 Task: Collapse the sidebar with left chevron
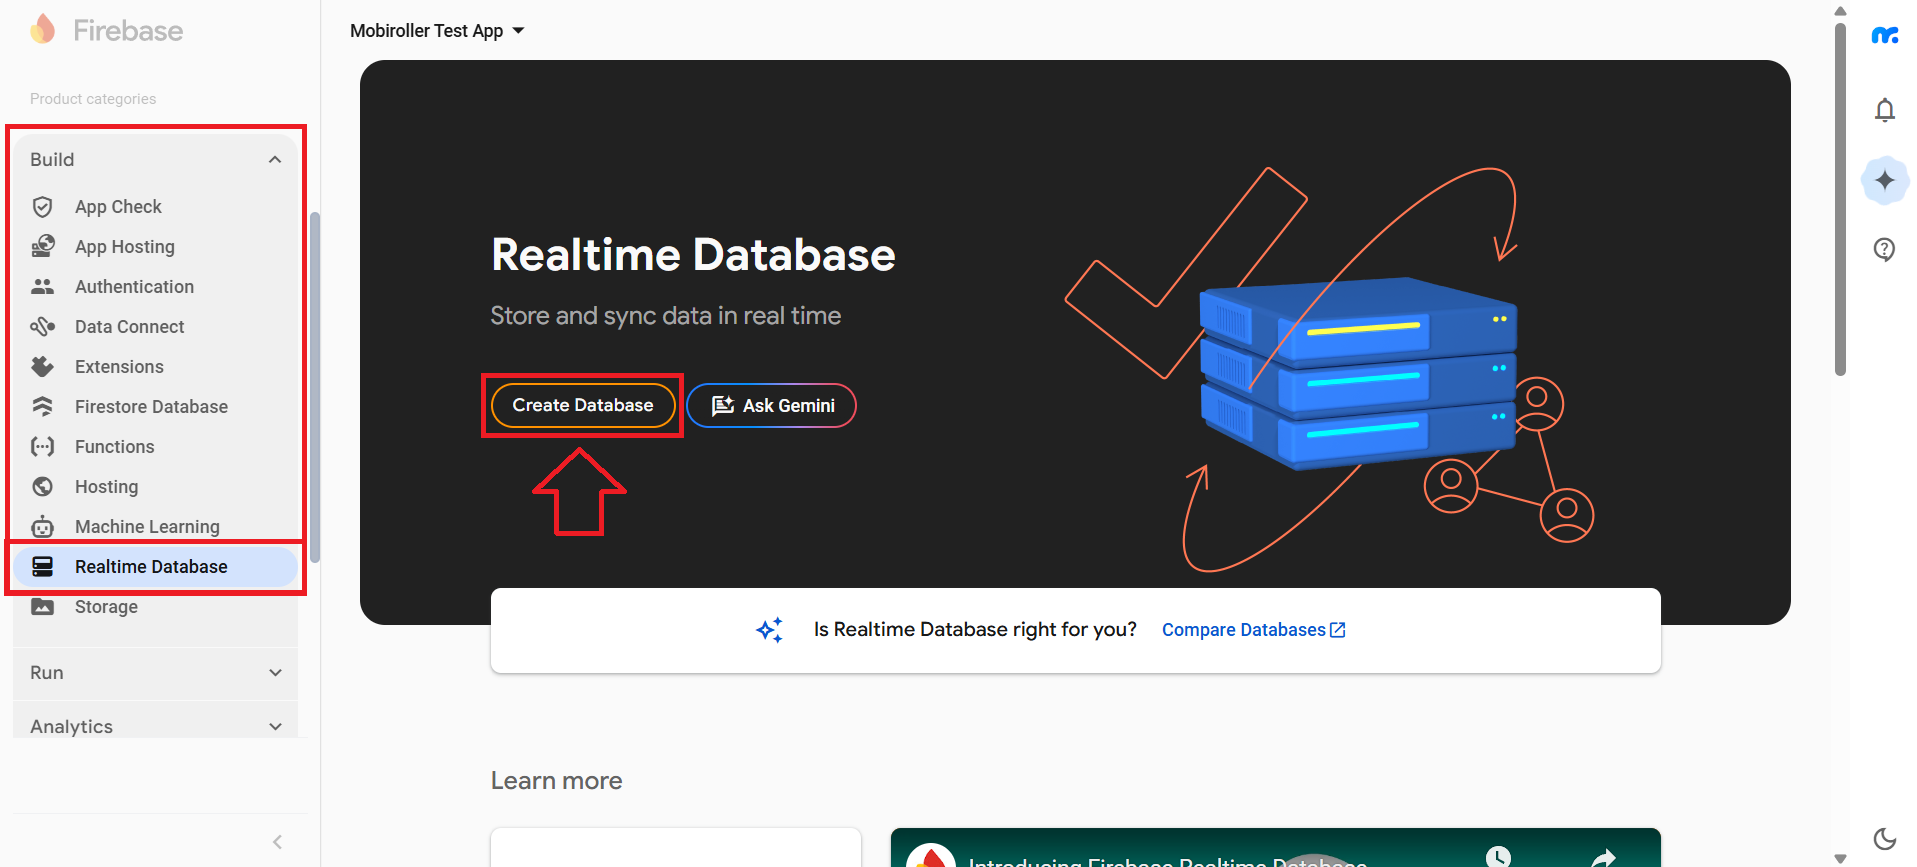tap(277, 842)
